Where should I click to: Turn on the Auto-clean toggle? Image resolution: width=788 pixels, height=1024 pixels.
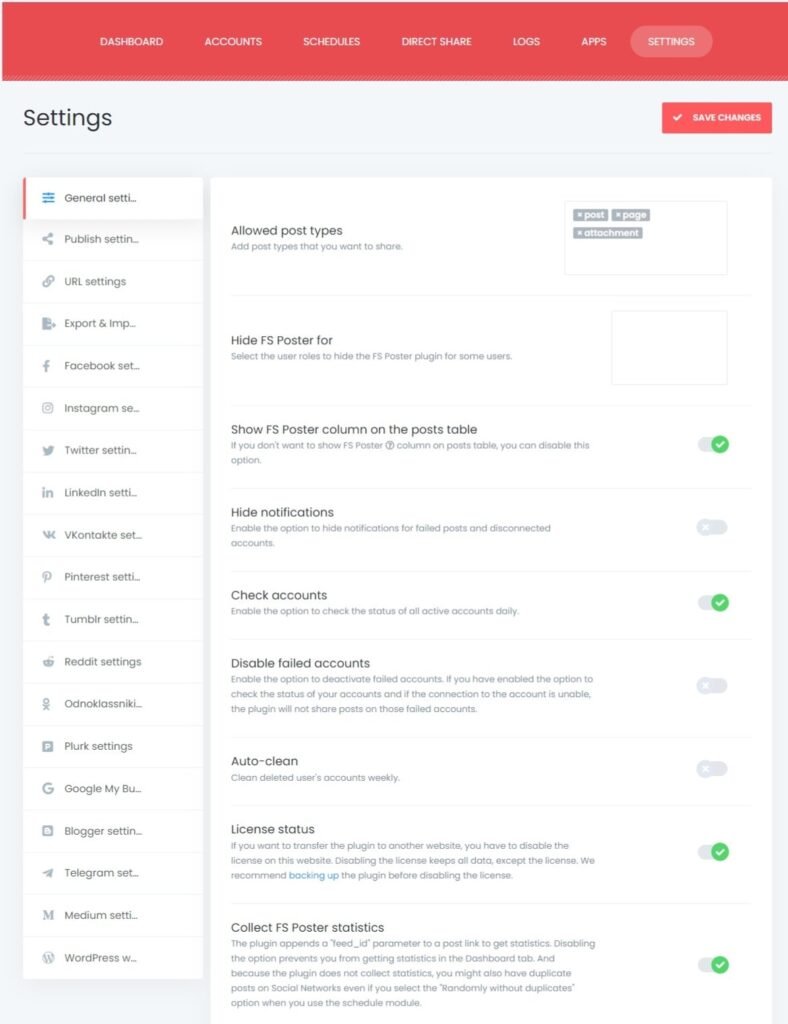(712, 769)
